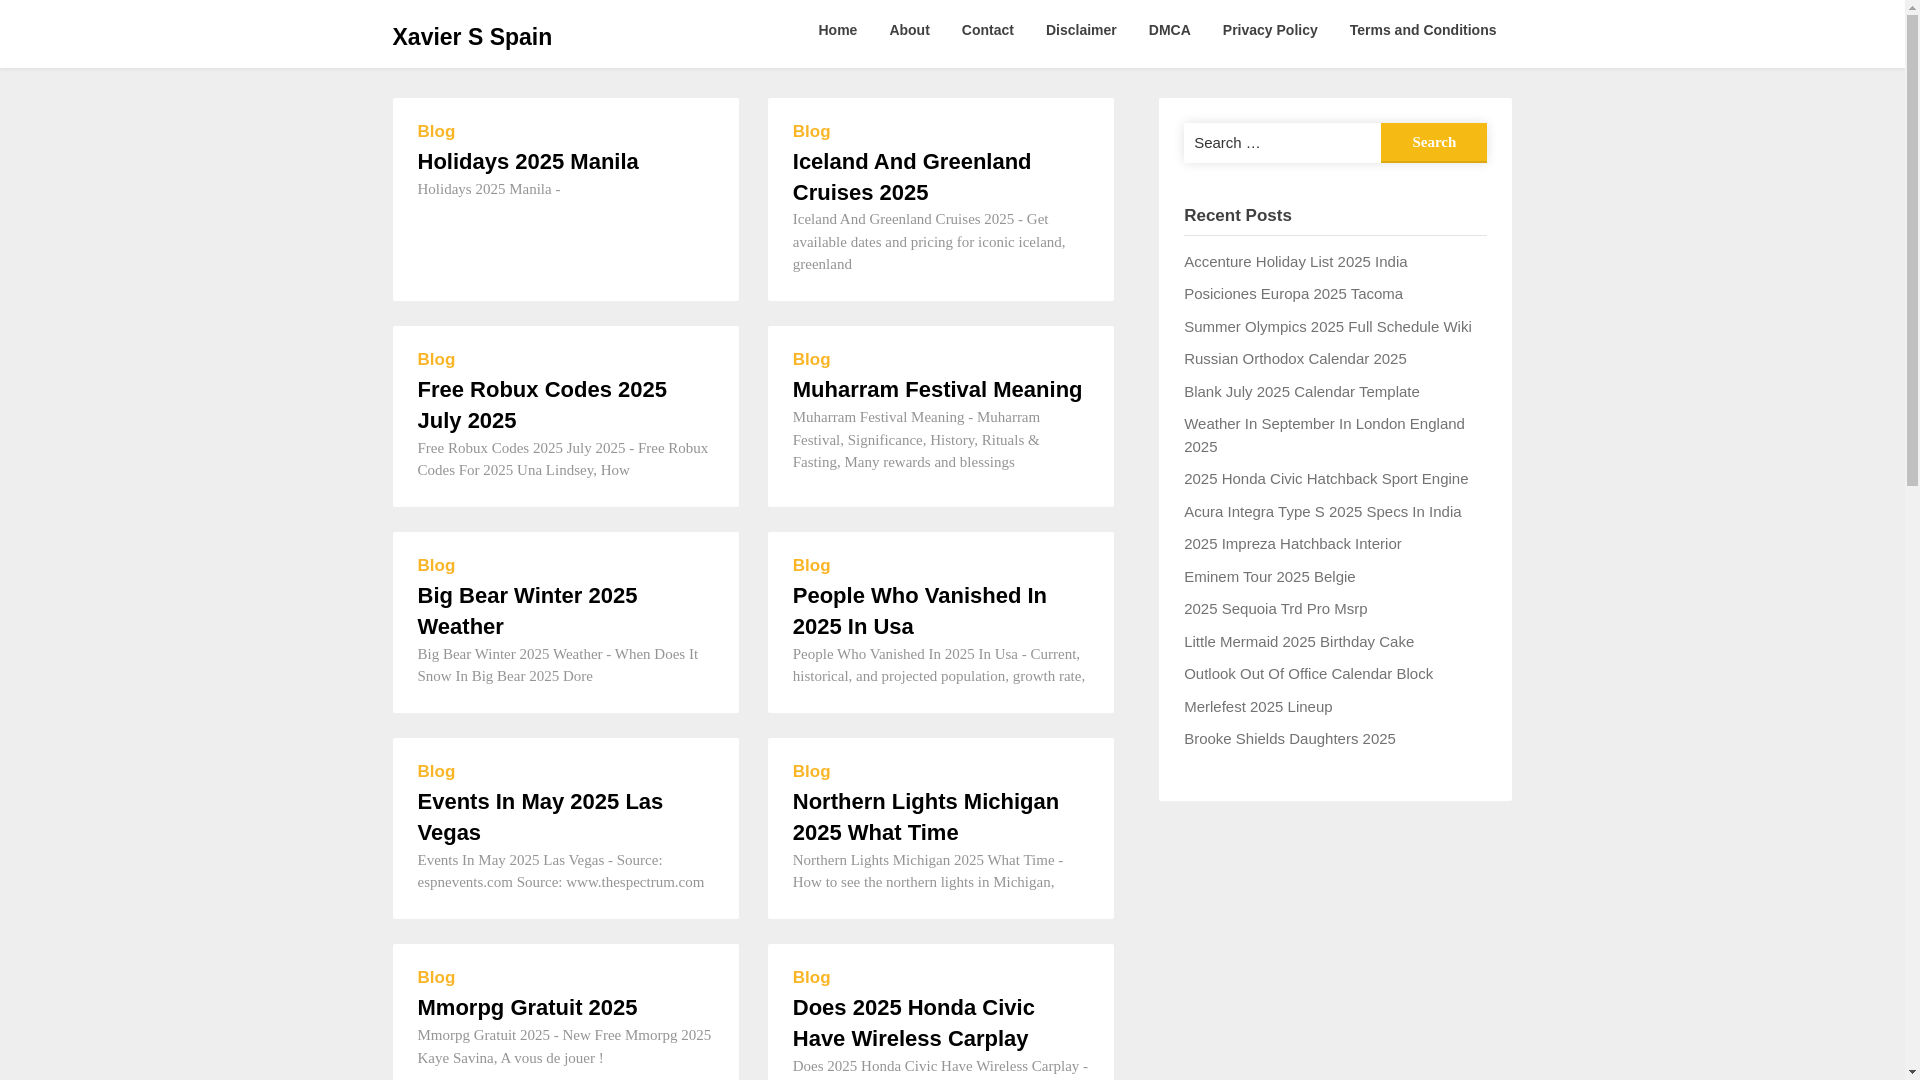Open the DMCA page

pos(1169,30)
